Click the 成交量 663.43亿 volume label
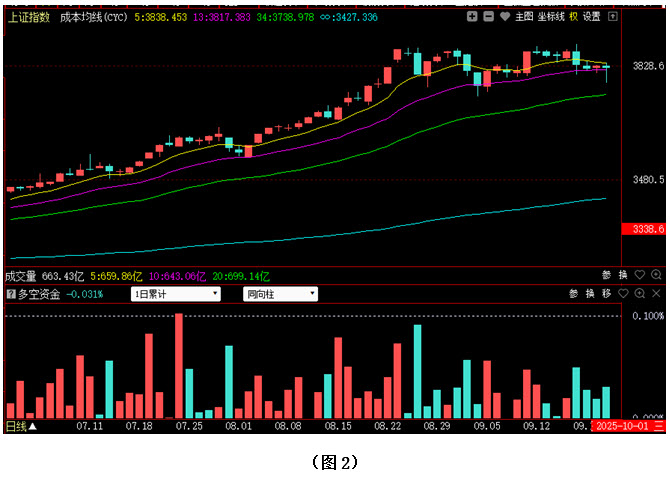Viewport: 670px width, 481px height. click(44, 276)
